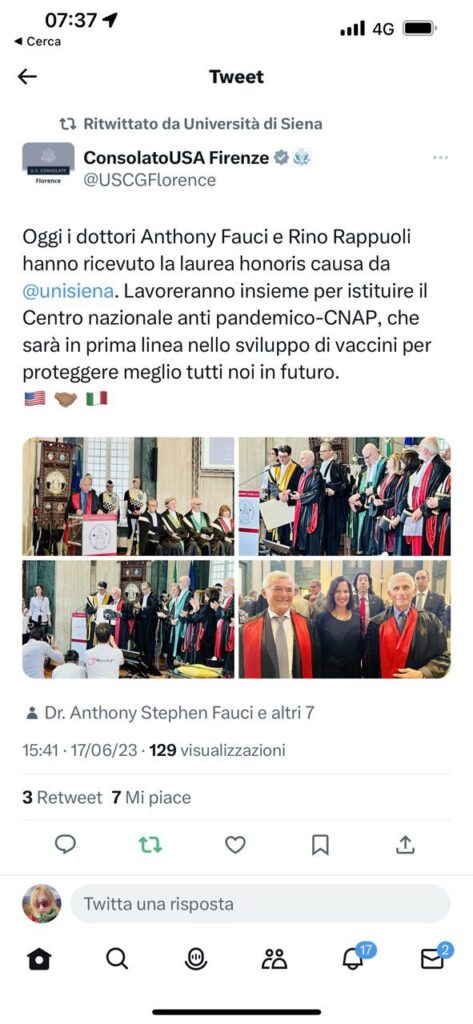View the 3 Retweet list
Viewport: 473px width, 1024px height.
[62, 797]
